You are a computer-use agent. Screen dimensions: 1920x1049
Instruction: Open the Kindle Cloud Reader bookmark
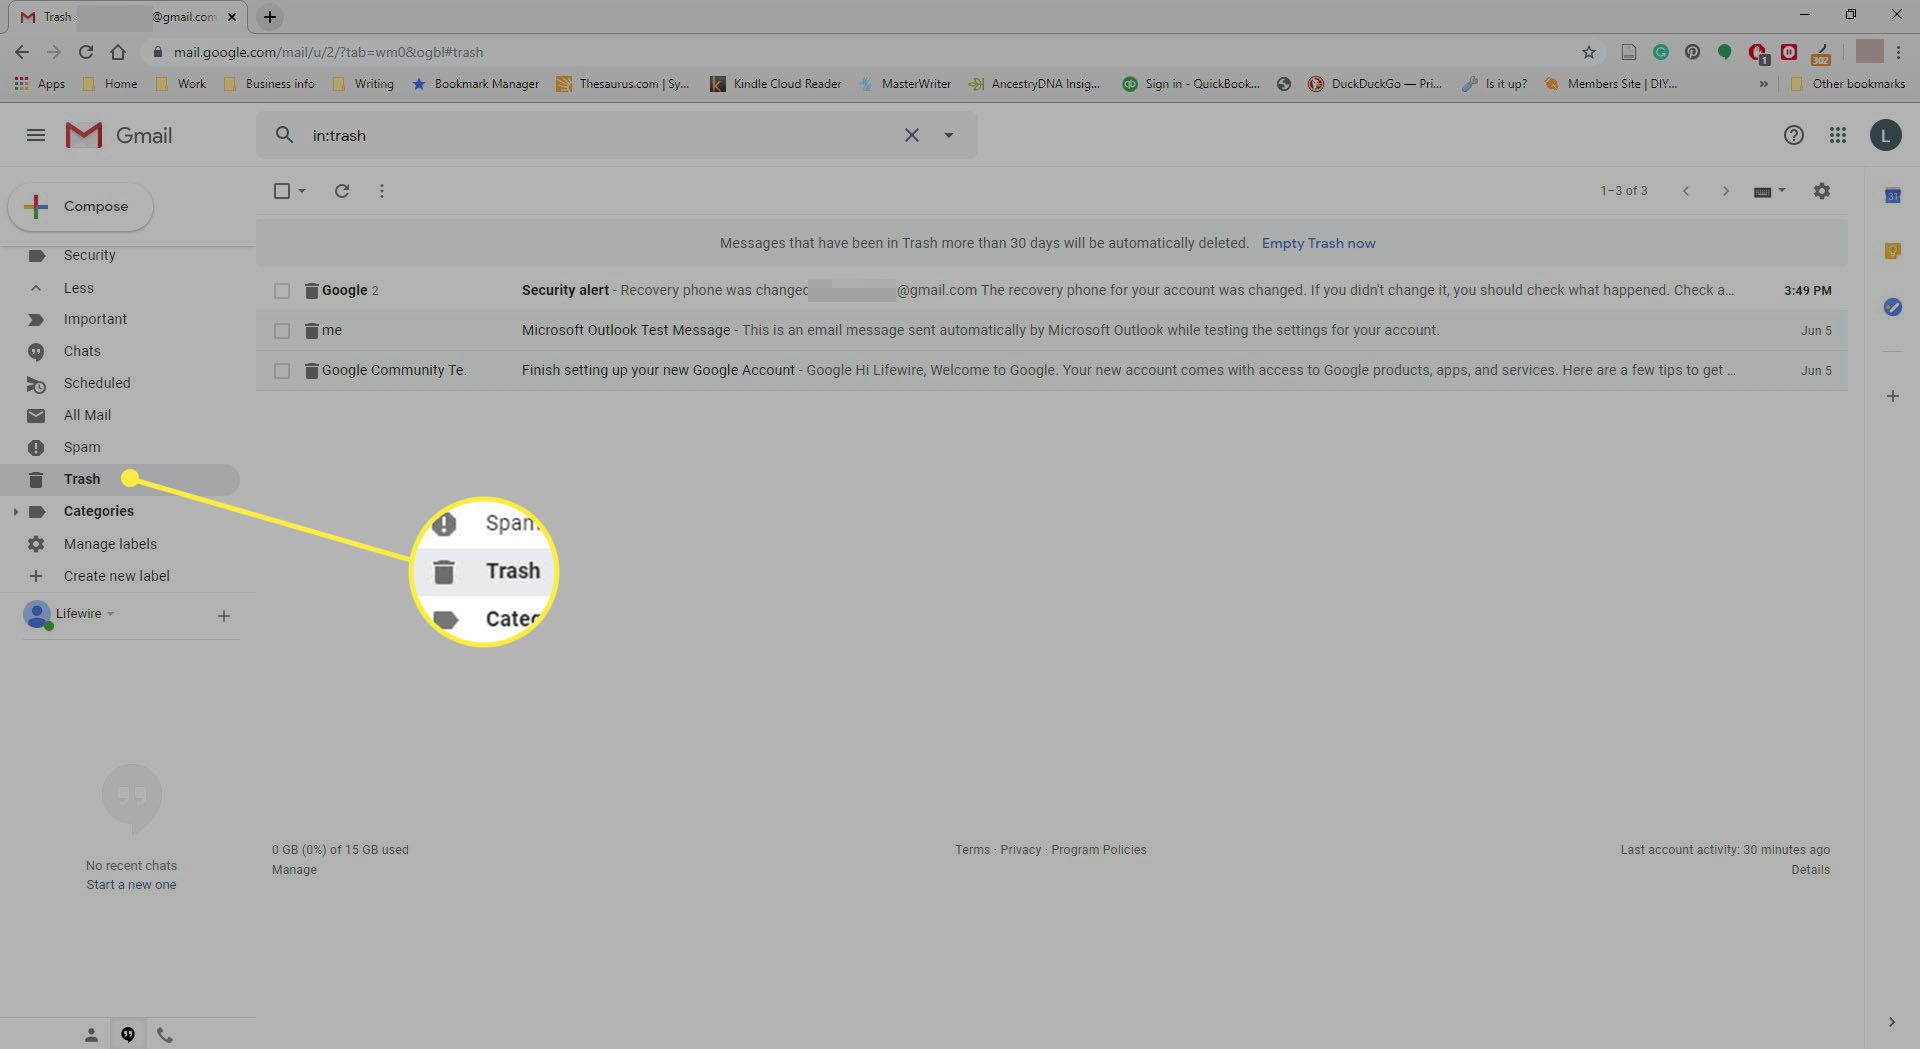click(776, 84)
